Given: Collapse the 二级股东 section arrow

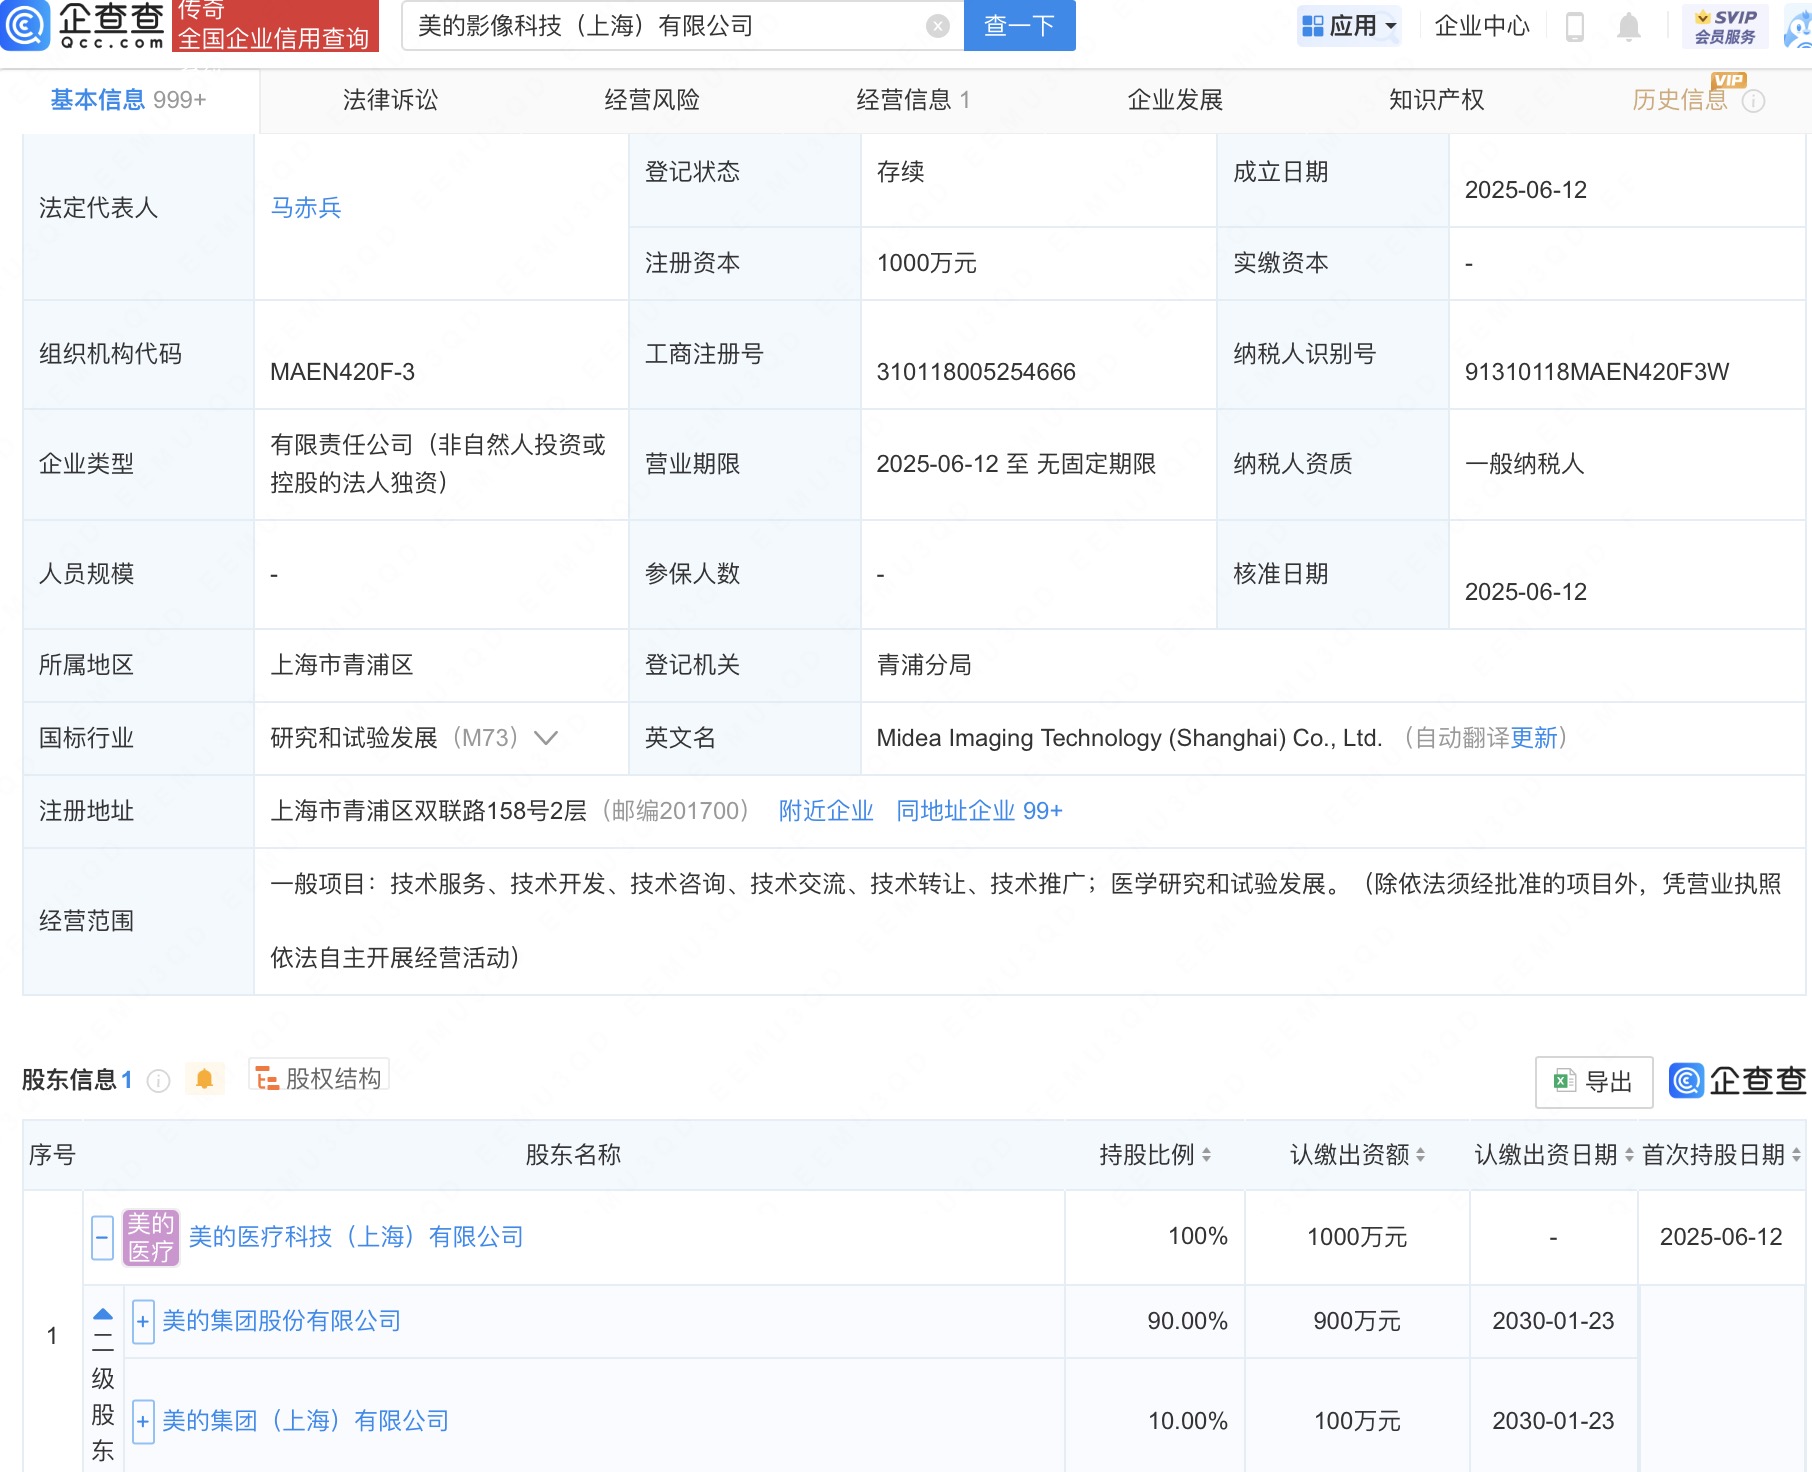Looking at the screenshot, I should tap(102, 1313).
